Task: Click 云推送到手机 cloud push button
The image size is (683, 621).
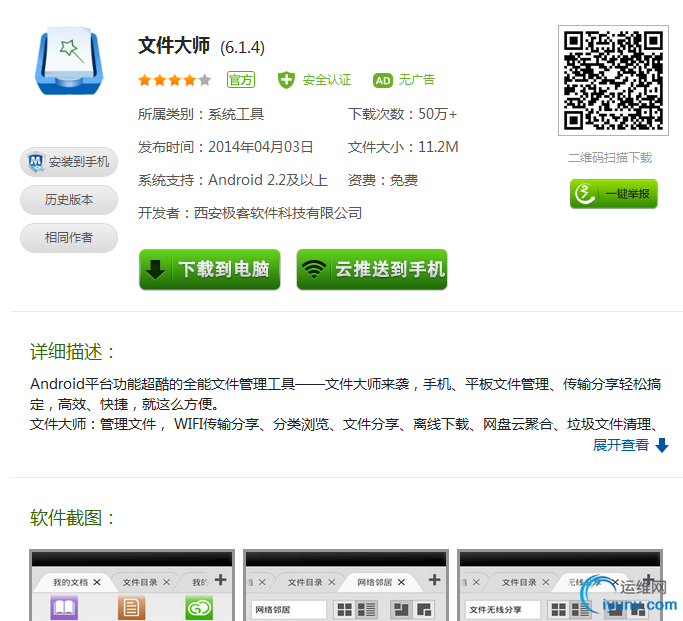Action: [x=372, y=269]
